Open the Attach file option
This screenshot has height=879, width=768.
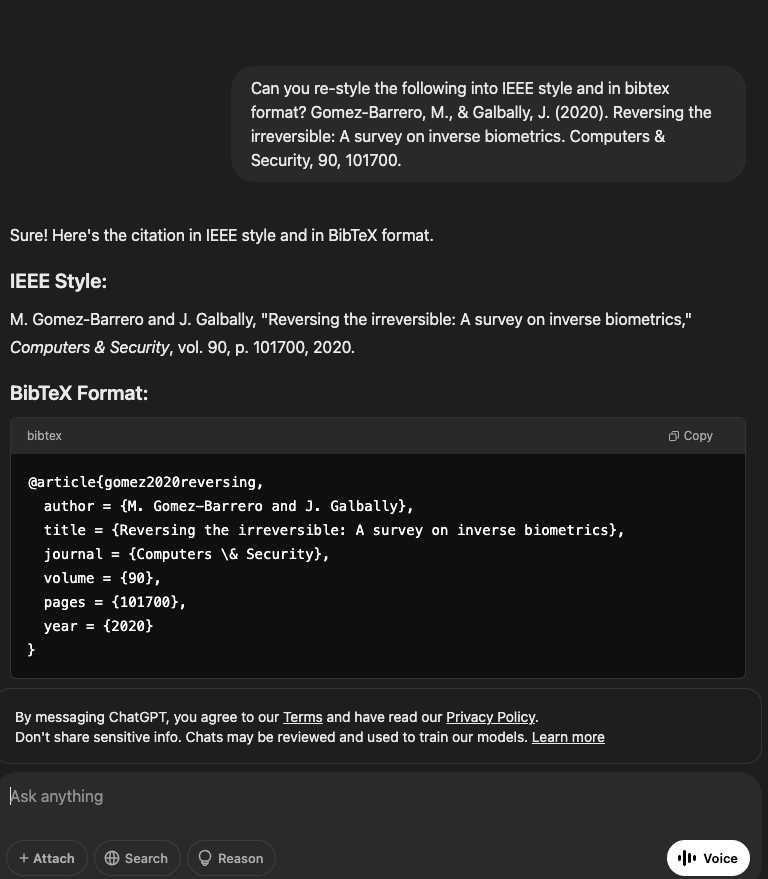(x=47, y=858)
